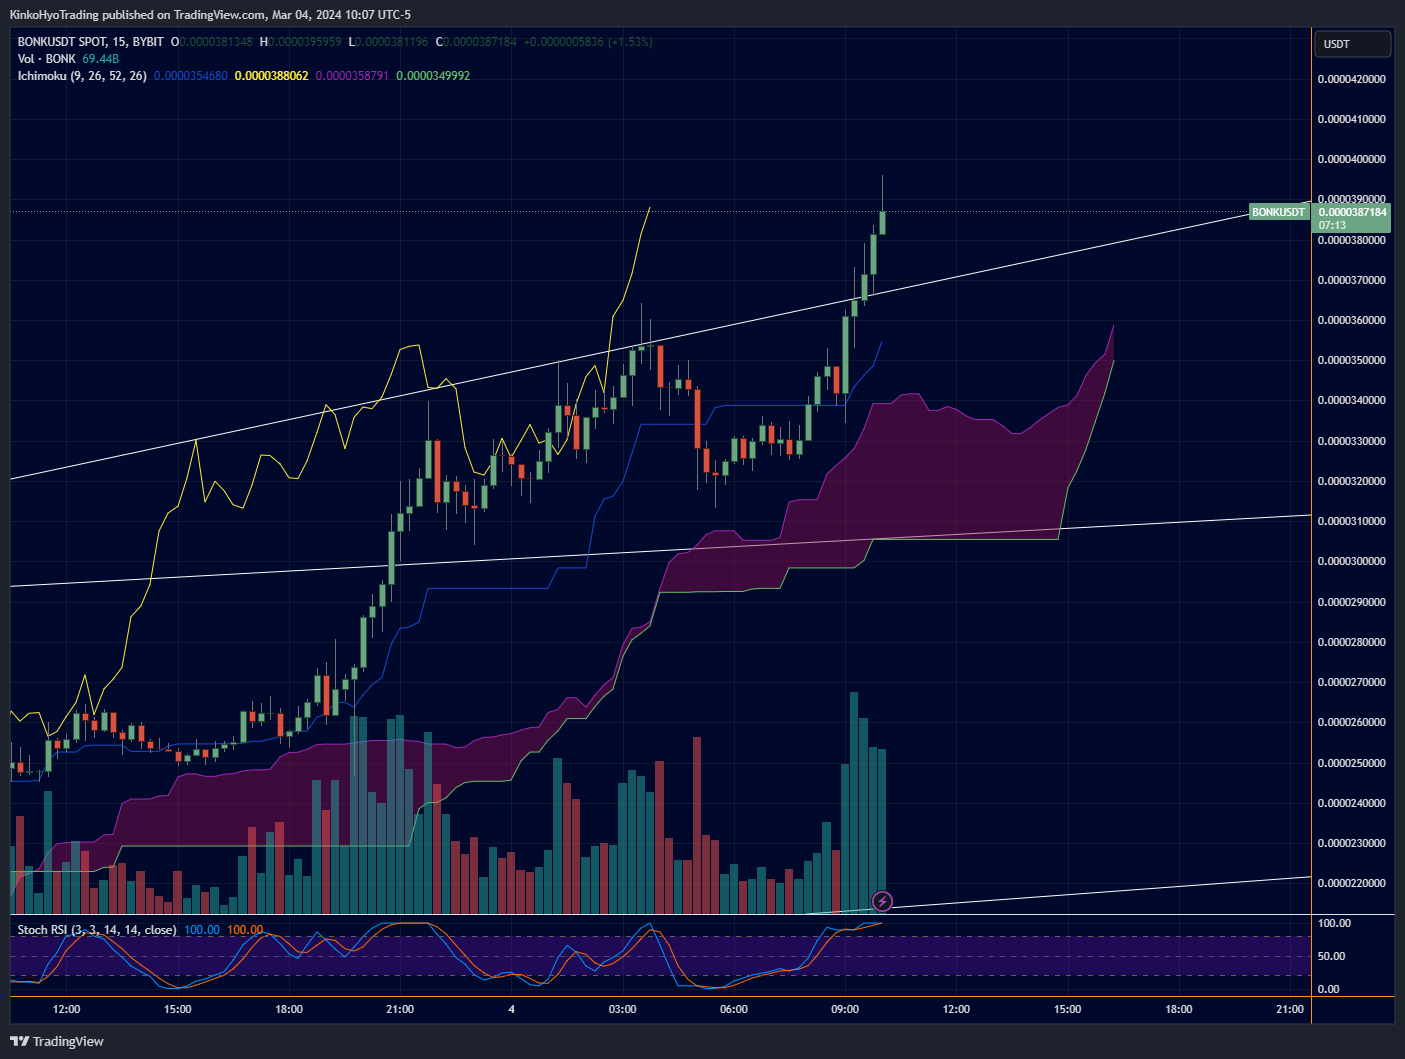Click the +0.0000005836 (+1.53%) change text
This screenshot has height=1059, width=1405.
click(588, 42)
